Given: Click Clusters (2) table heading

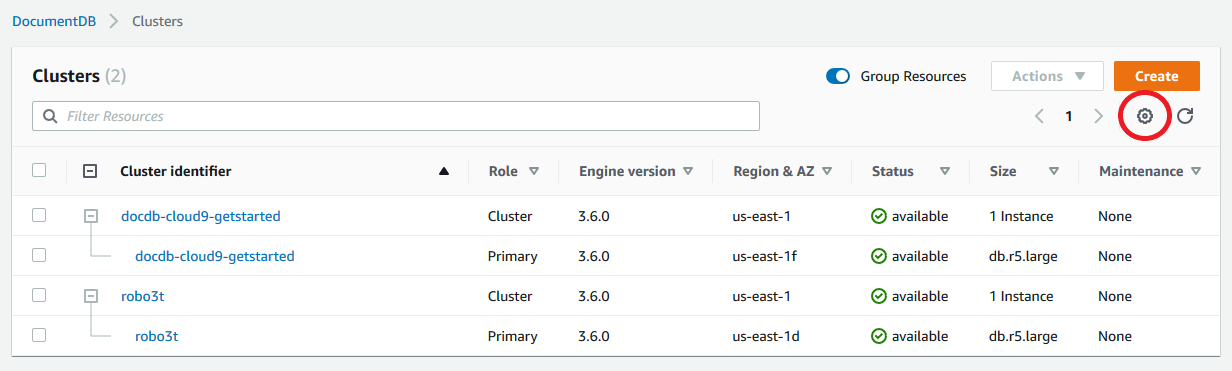Looking at the screenshot, I should tap(79, 76).
